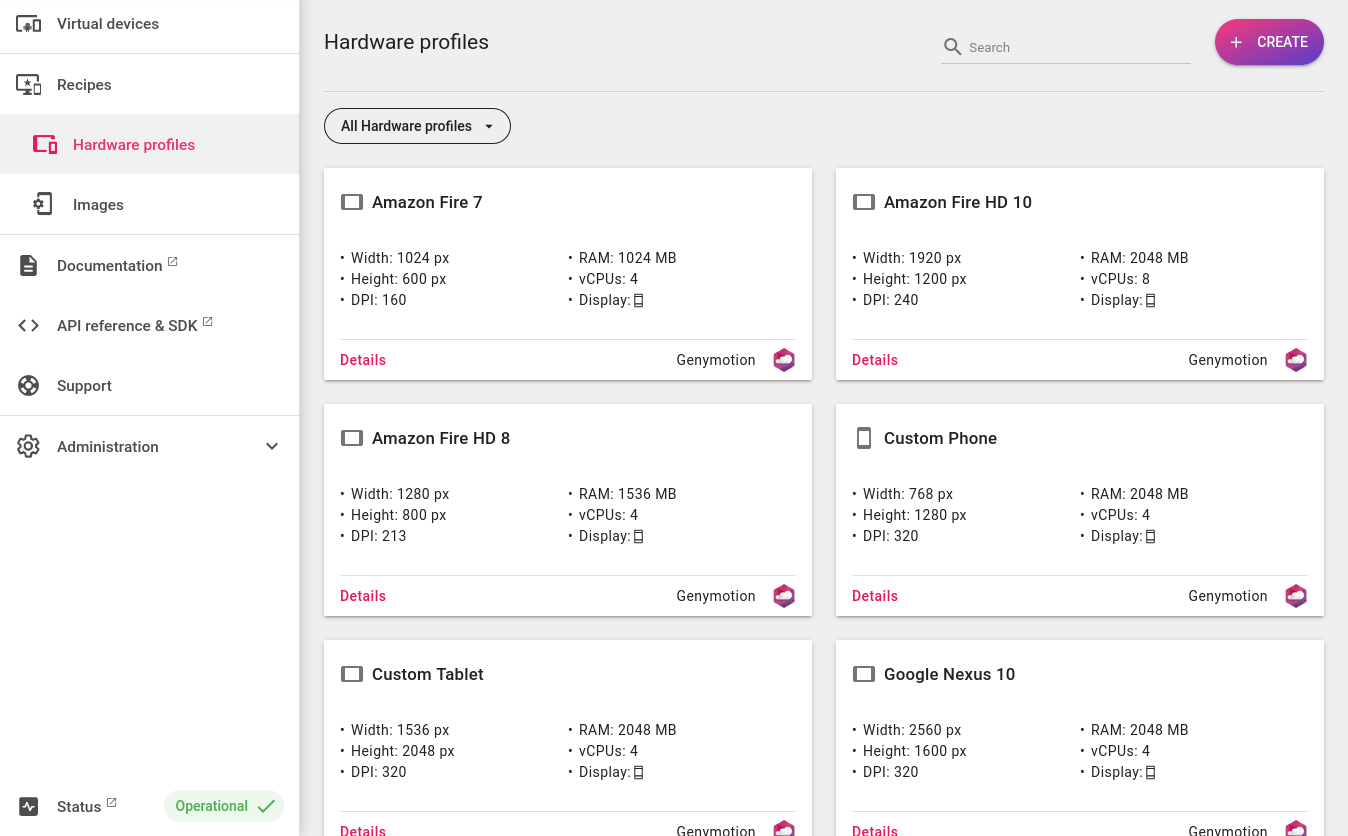Click the Amazon Fire 7 tablet icon
Image resolution: width=1348 pixels, height=836 pixels.
pyautogui.click(x=352, y=202)
